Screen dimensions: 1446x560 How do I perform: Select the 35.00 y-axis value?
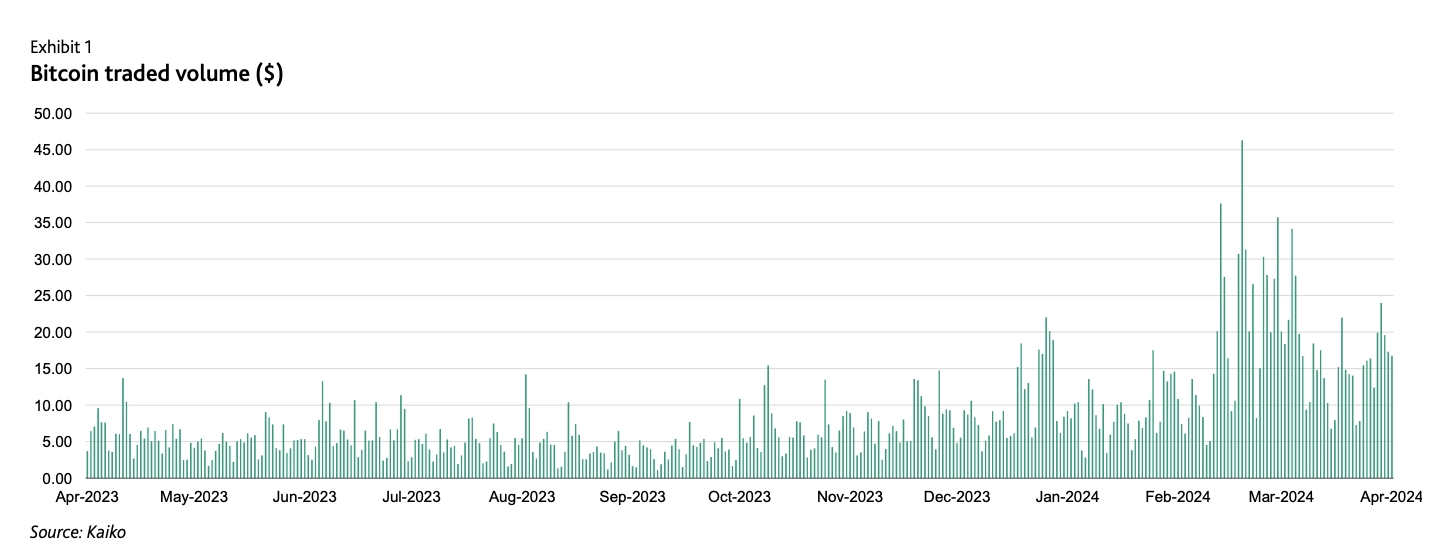[x=52, y=223]
